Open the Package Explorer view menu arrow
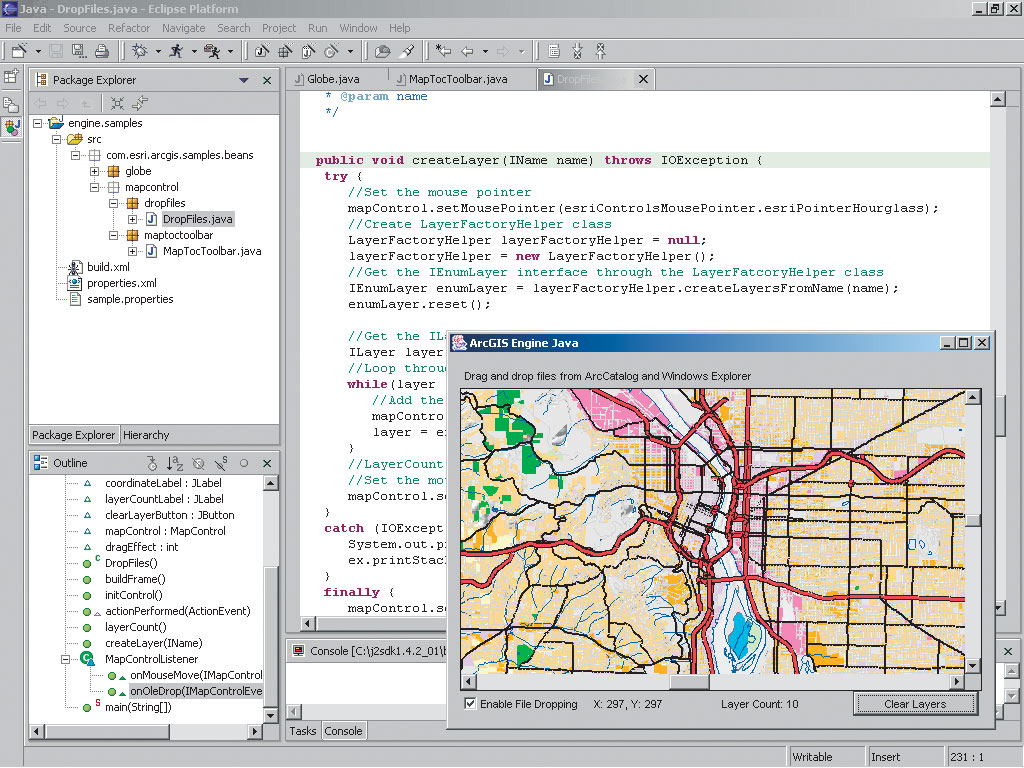This screenshot has width=1024, height=768. (244, 80)
